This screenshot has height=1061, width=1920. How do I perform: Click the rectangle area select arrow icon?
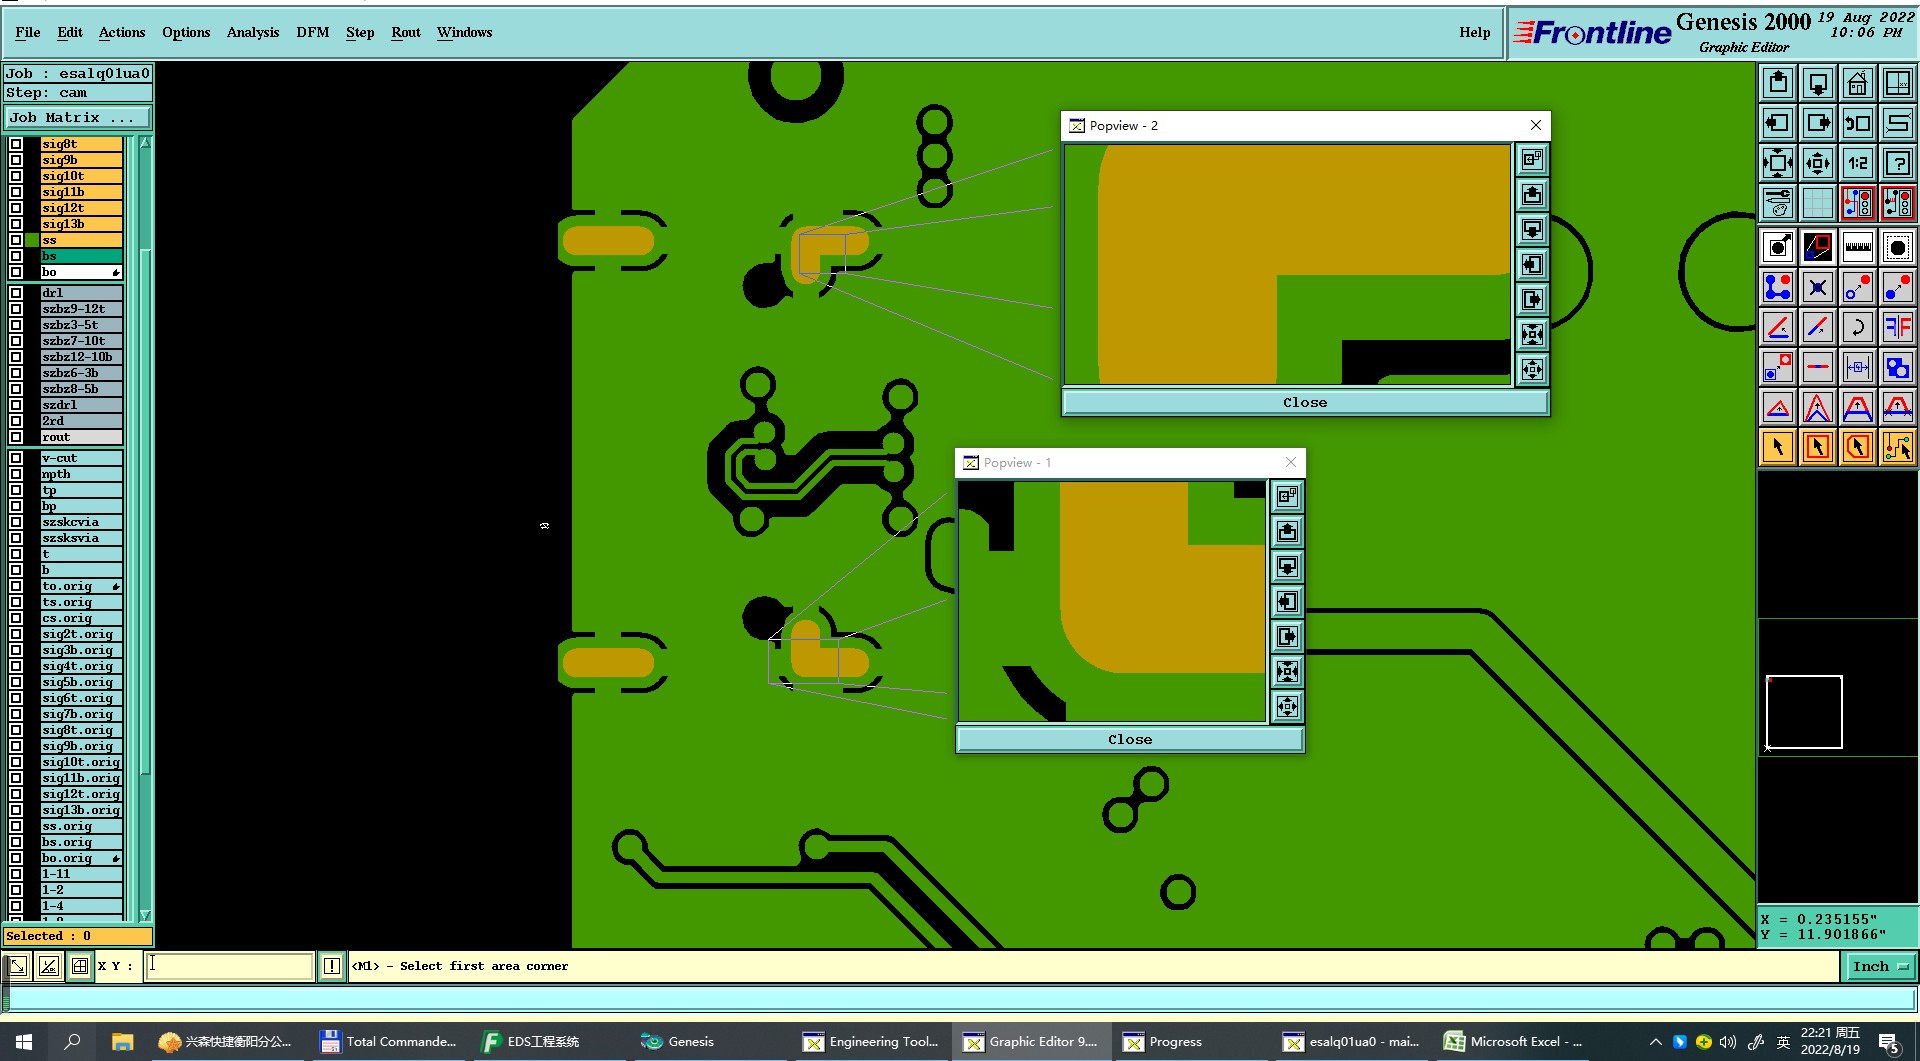pyautogui.click(x=1818, y=447)
